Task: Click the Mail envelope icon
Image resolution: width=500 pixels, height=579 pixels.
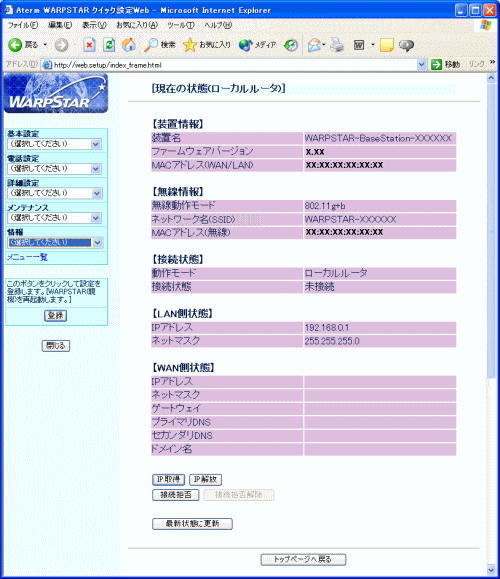Action: 314,45
